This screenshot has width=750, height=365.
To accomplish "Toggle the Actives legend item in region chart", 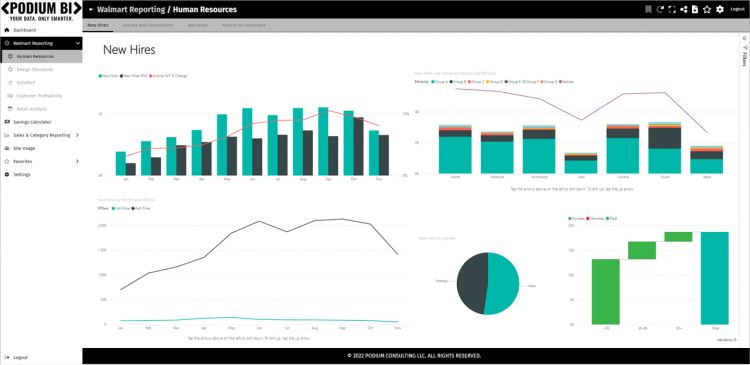I will (x=566, y=82).
